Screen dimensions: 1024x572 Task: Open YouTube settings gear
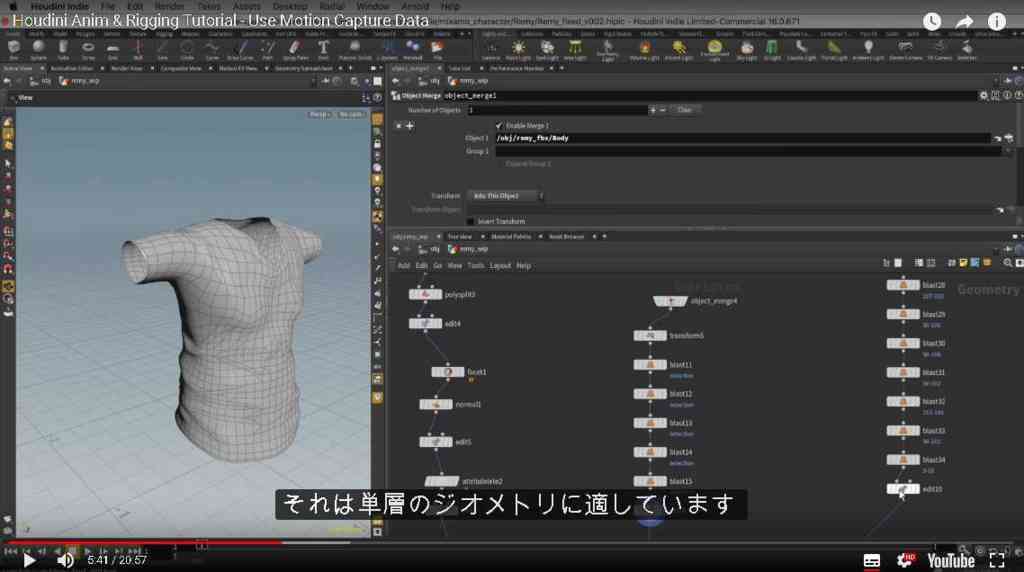pos(906,560)
